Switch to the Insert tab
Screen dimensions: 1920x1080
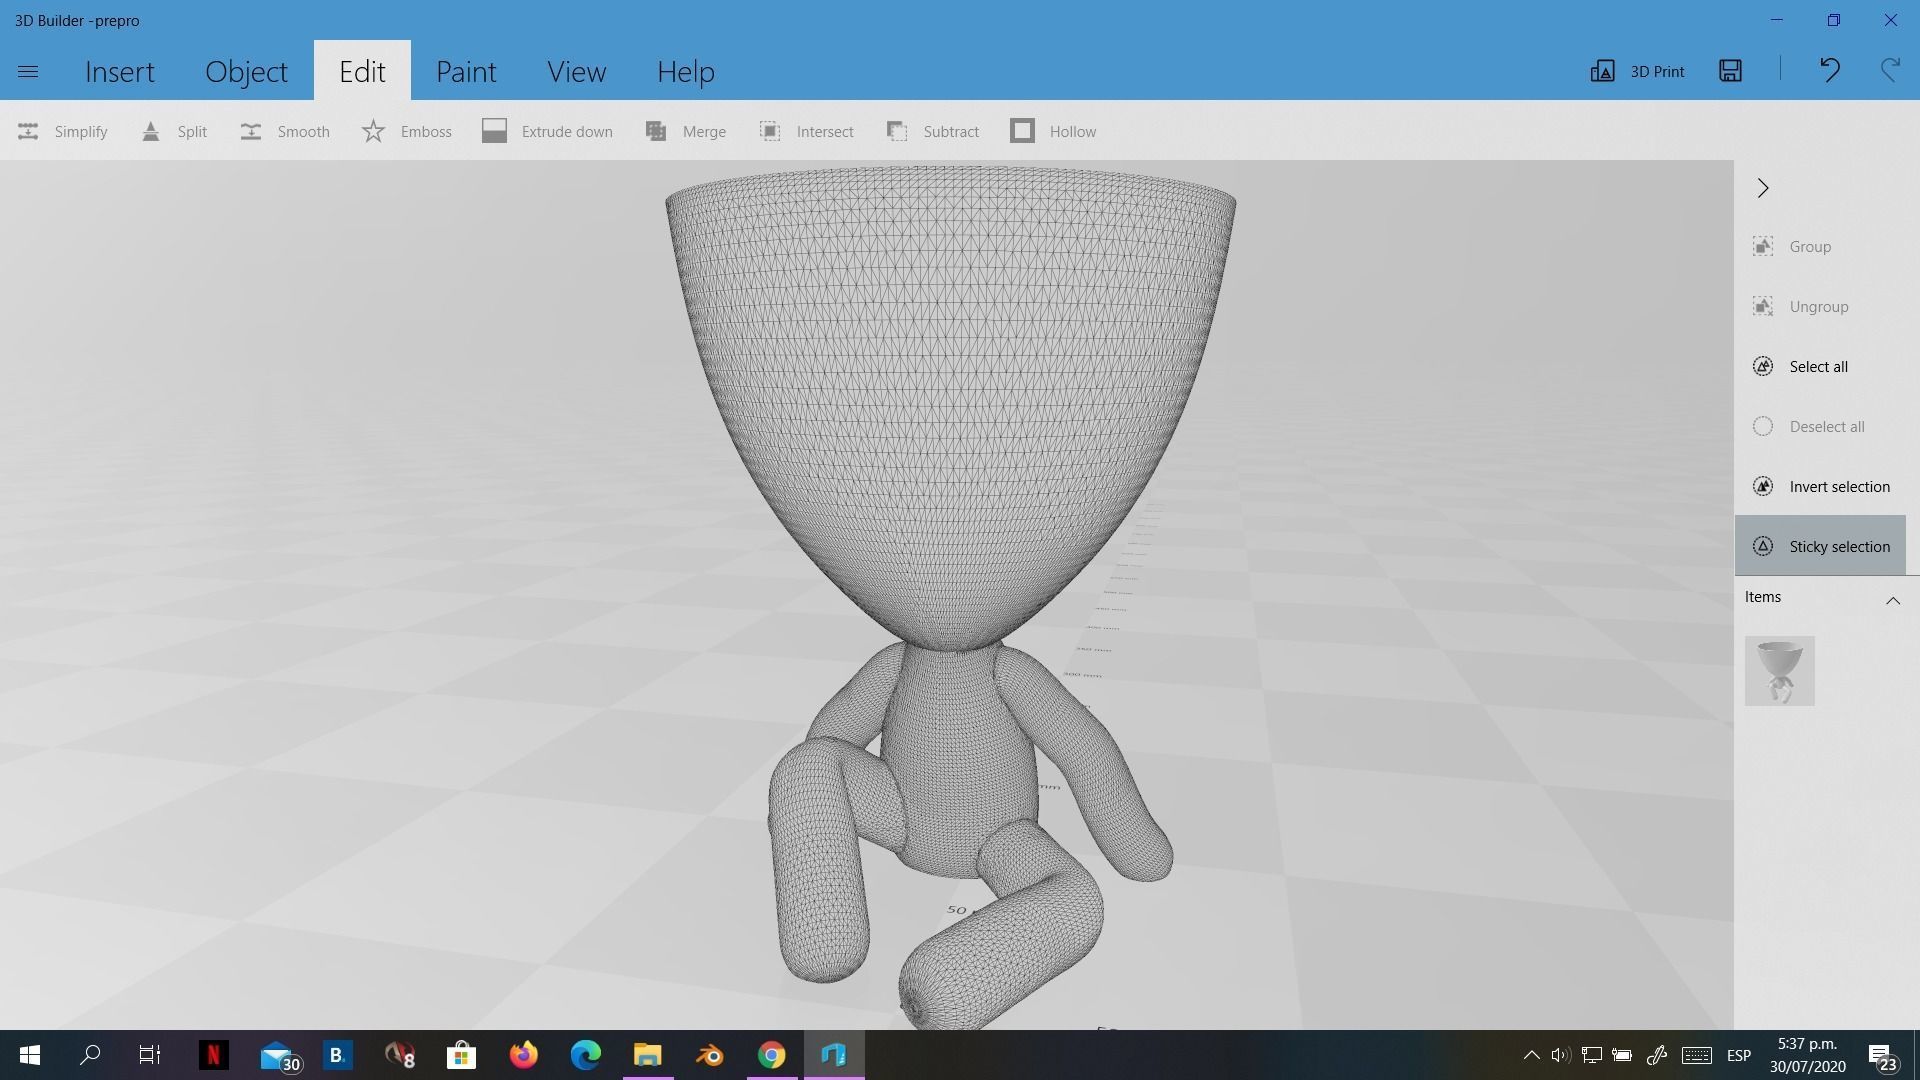coord(120,71)
